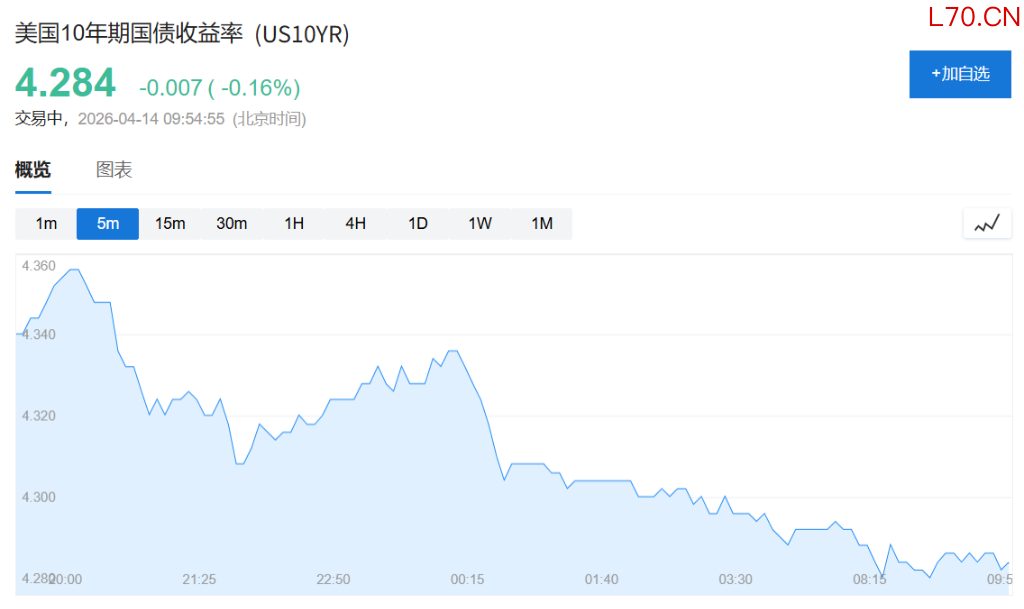
Task: Click the 03:30 time axis label
Action: point(735,580)
